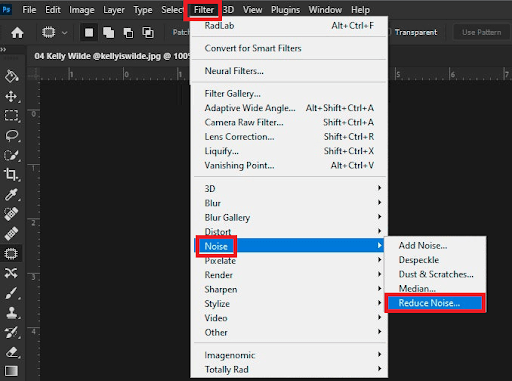
Task: Open the Image menu
Action: point(82,10)
